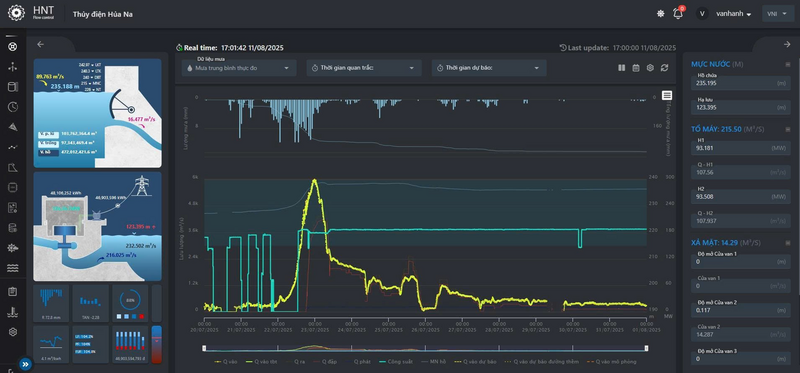
Task: Click the HNT Flow control logo
Action: pyautogui.click(x=31, y=13)
